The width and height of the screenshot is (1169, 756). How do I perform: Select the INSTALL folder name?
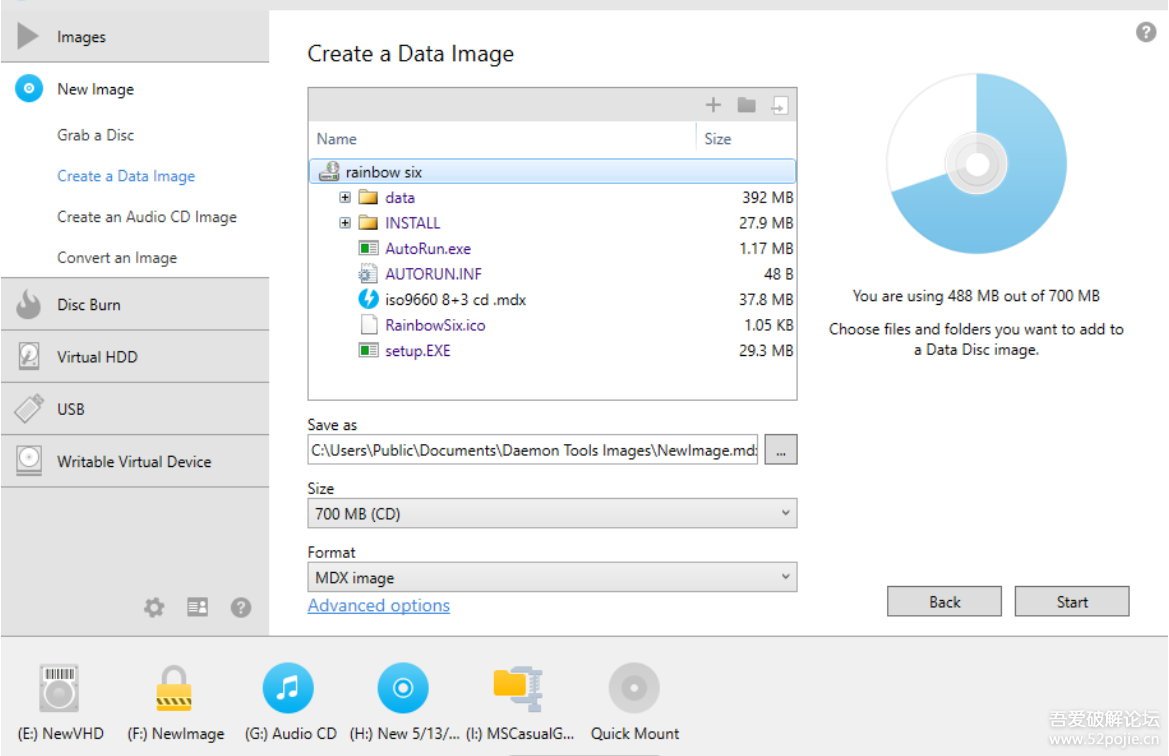tap(412, 223)
